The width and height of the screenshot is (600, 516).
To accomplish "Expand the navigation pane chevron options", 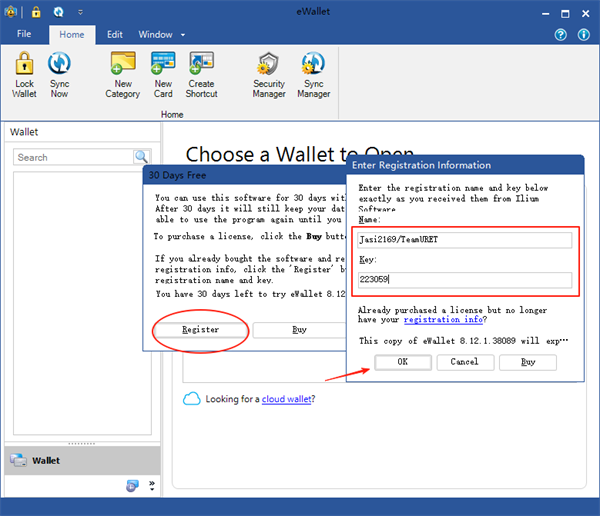I will [x=152, y=486].
